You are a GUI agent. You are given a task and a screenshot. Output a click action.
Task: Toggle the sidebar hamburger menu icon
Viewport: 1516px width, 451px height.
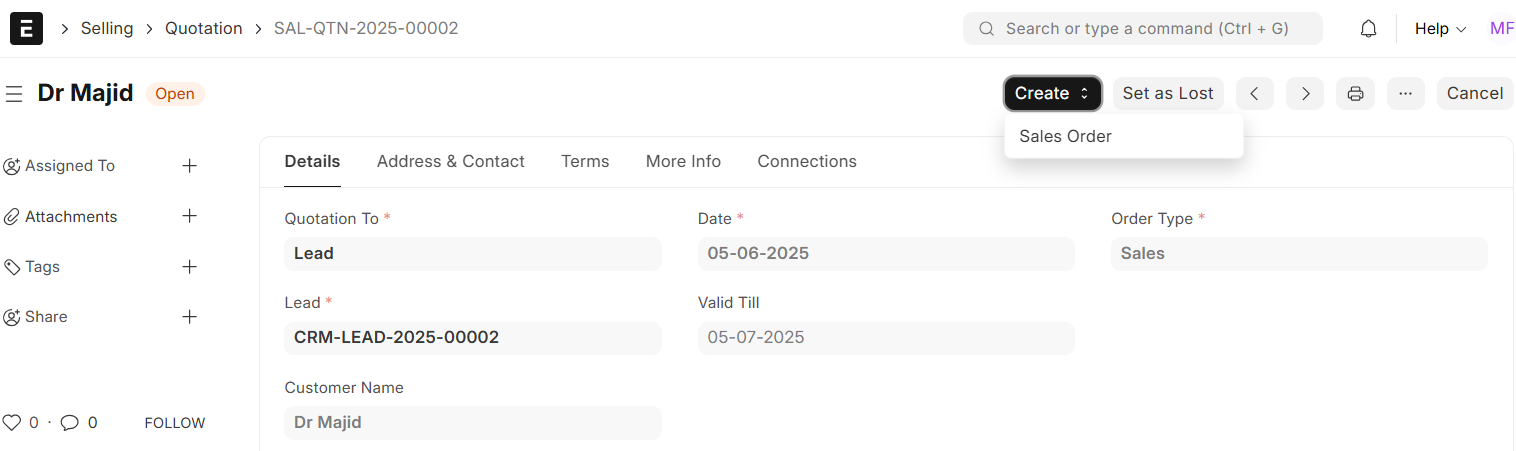point(14,94)
